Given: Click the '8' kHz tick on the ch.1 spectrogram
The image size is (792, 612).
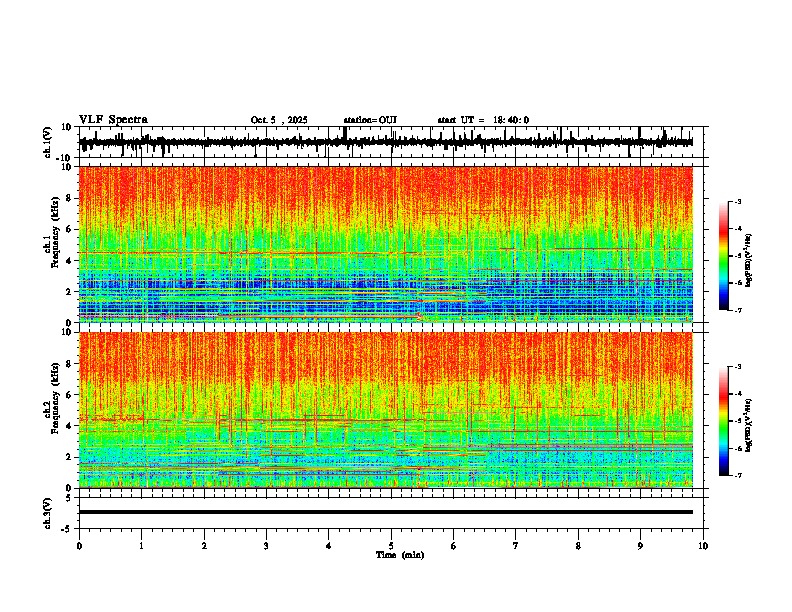Looking at the screenshot, I should click(70, 198).
